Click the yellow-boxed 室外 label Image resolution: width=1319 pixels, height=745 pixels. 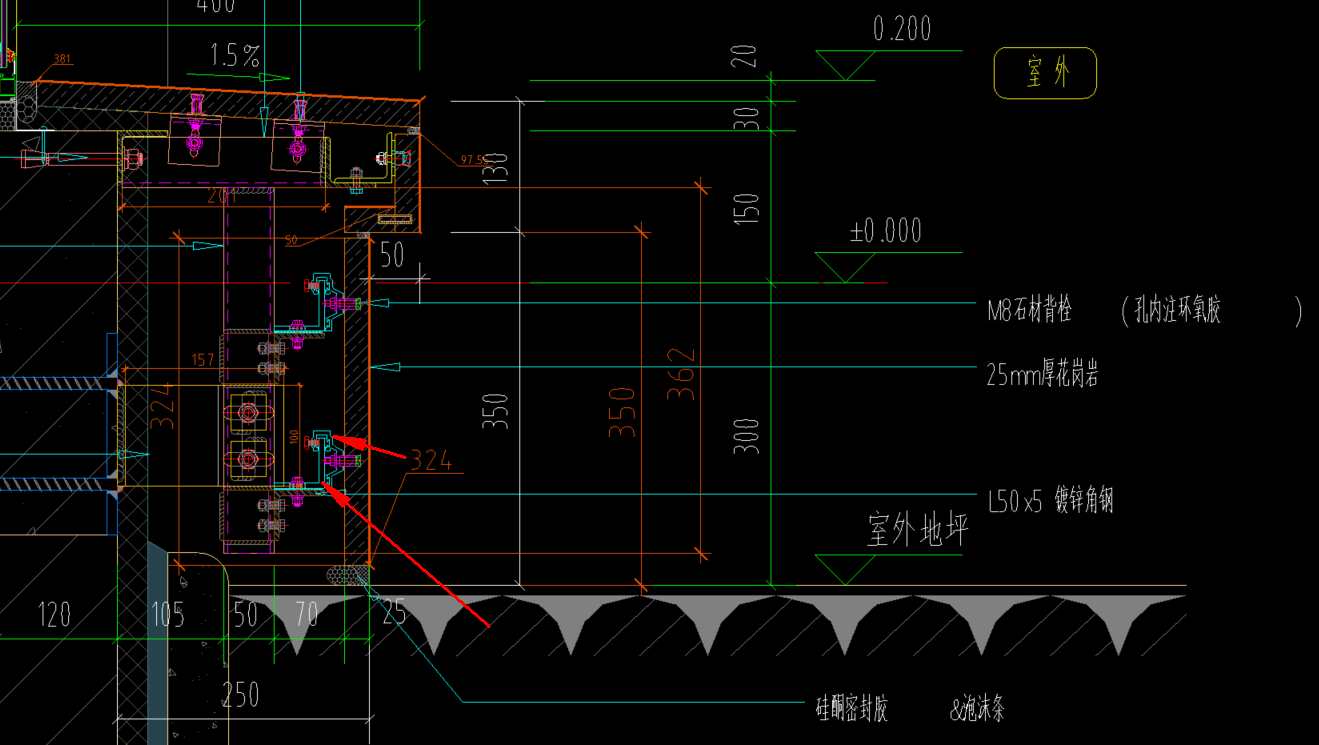[1046, 73]
